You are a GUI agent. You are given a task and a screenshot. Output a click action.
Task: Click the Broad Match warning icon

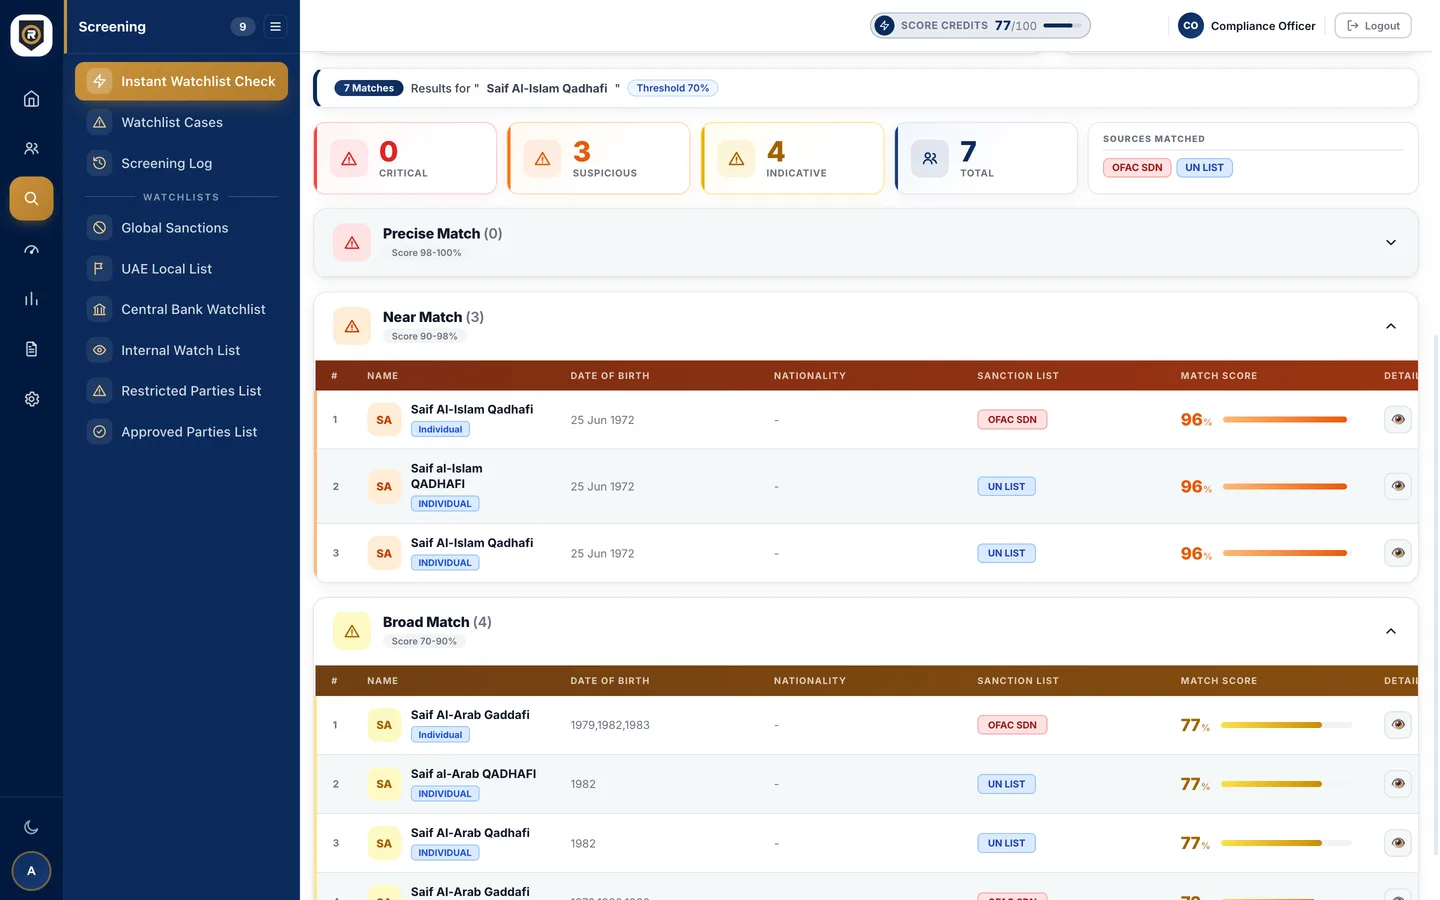point(352,631)
